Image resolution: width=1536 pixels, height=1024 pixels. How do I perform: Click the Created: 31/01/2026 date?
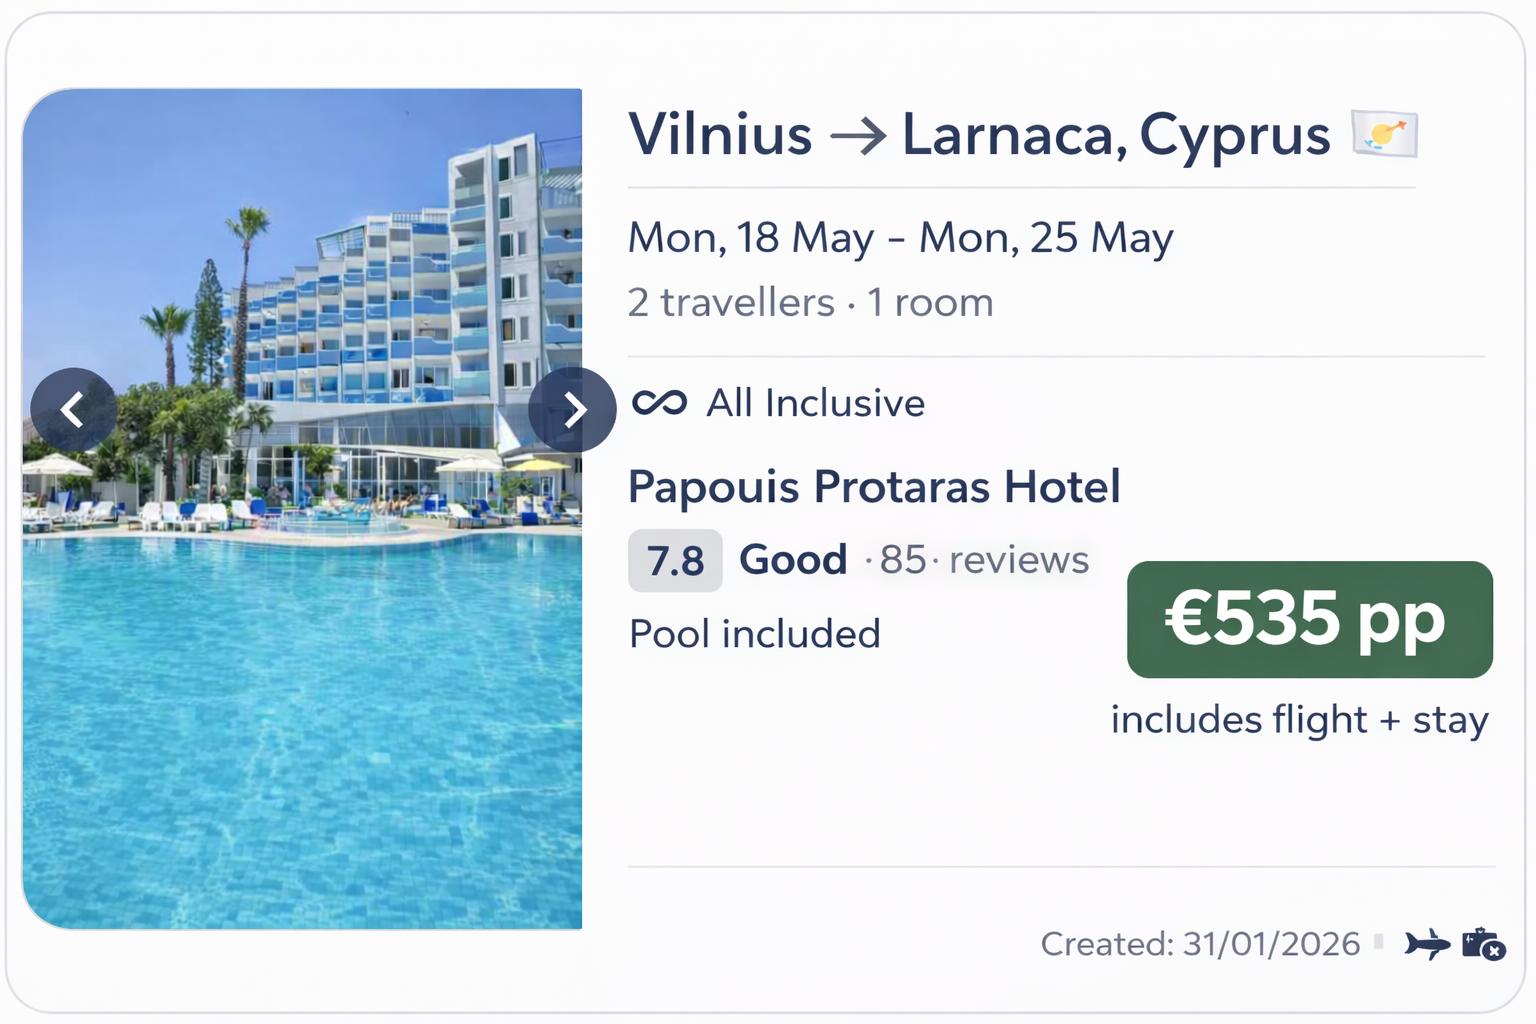[x=1200, y=943]
